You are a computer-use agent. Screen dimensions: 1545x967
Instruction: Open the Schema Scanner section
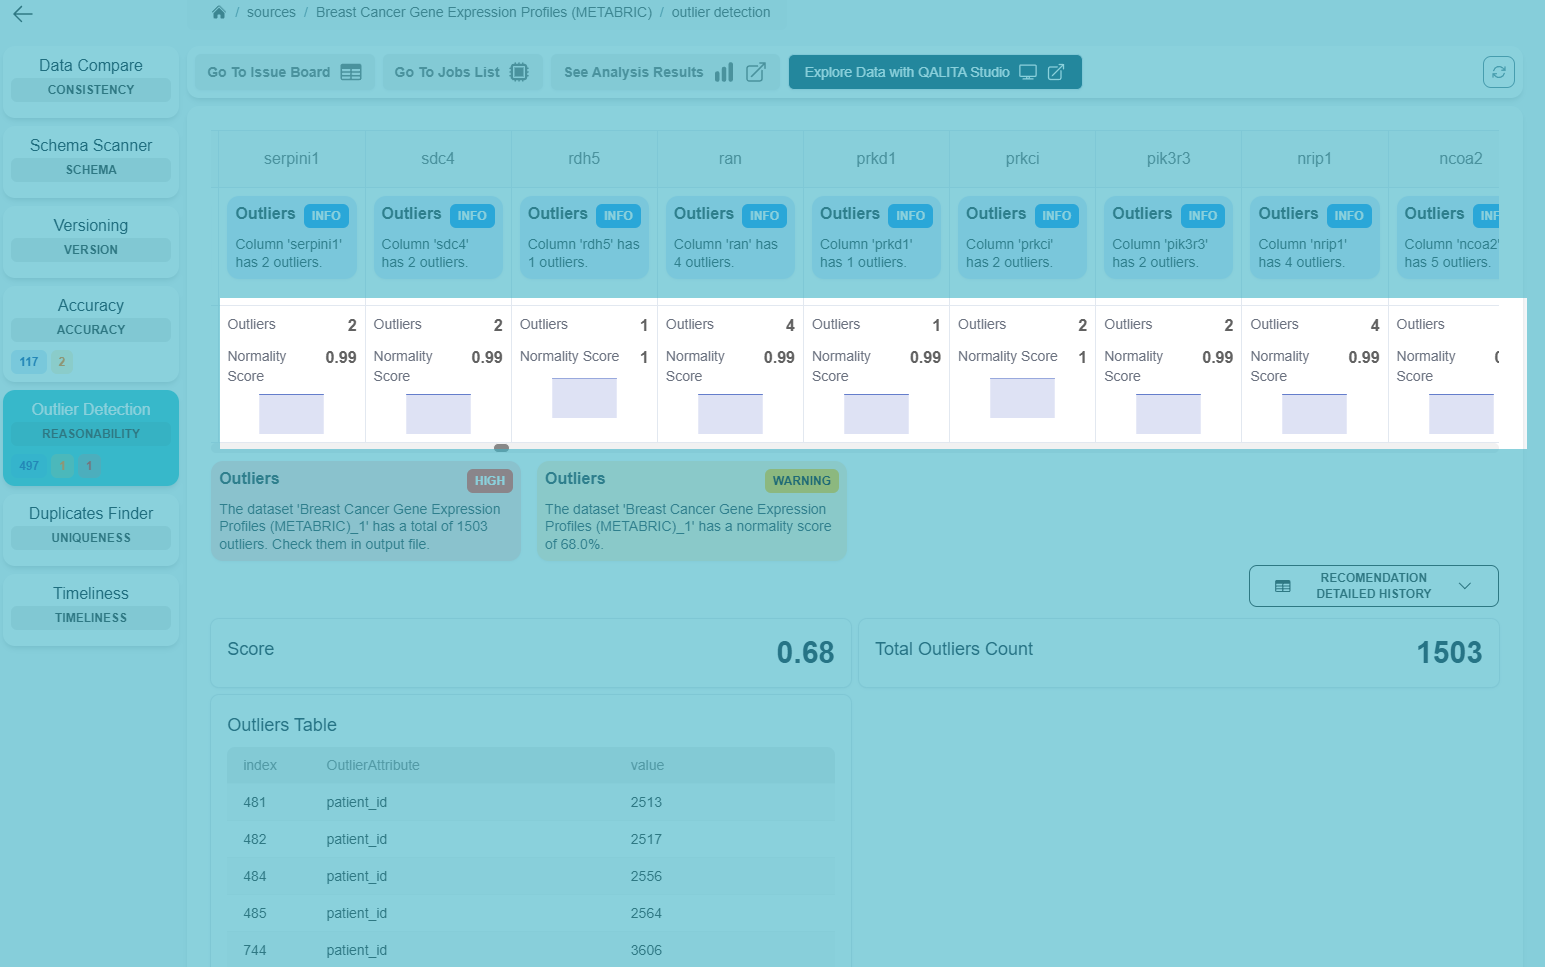91,157
